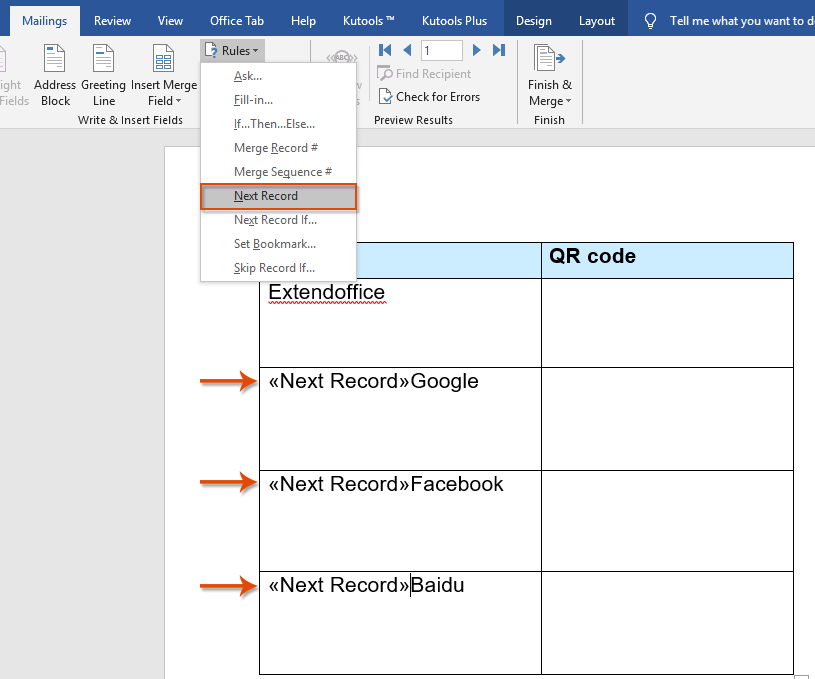
Task: Go to the first record
Action: tap(385, 50)
